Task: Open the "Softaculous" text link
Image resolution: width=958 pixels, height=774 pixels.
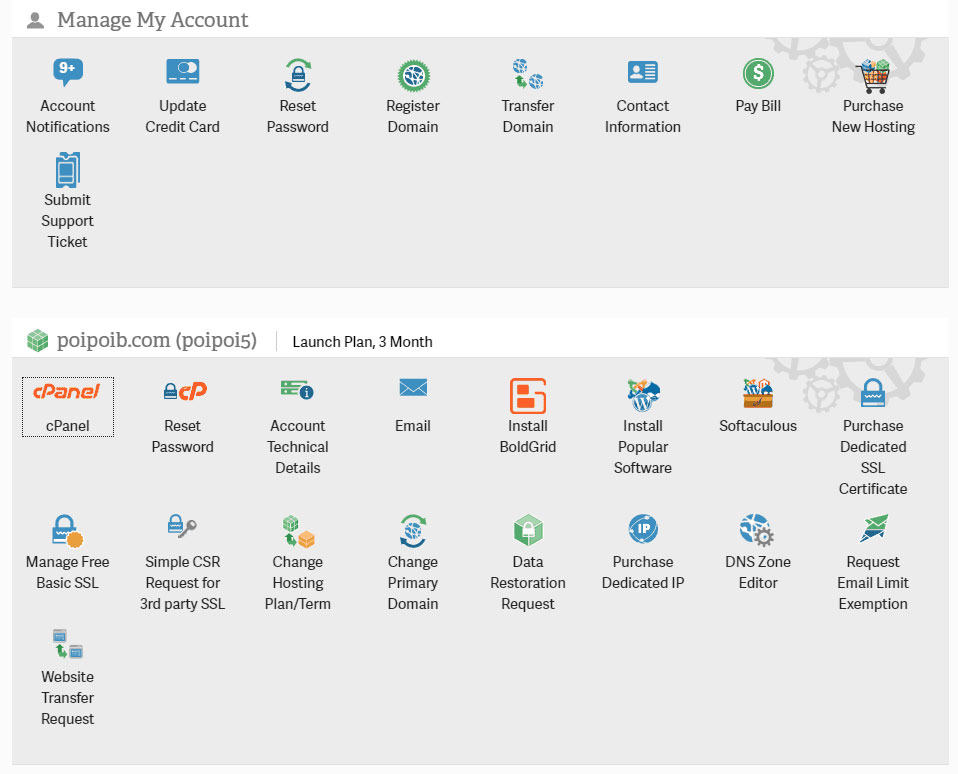Action: [x=758, y=426]
